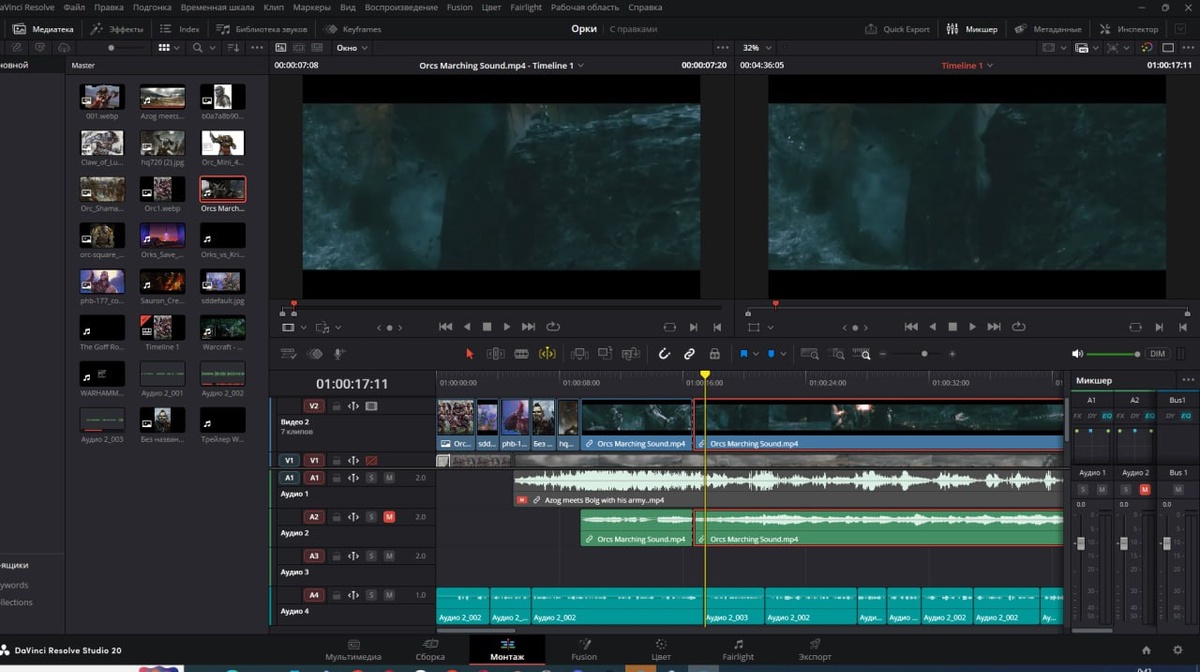Click the Position Lock padlock in toolbar

(714, 354)
